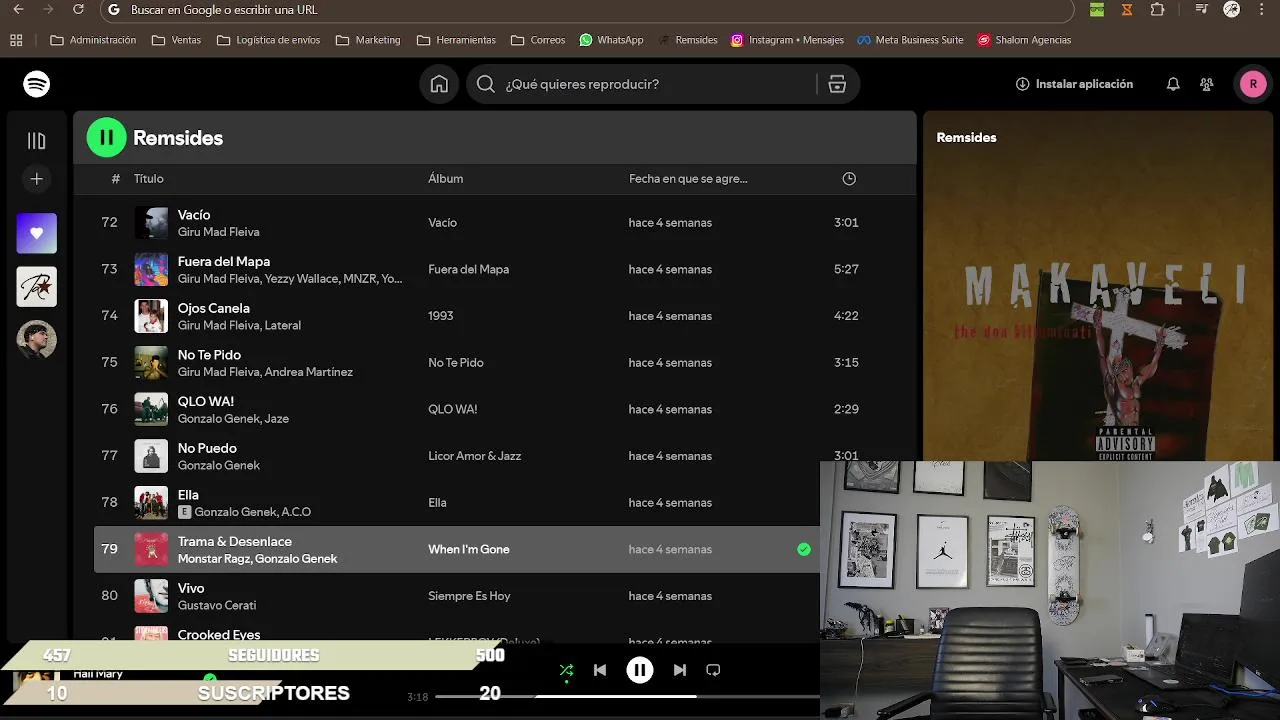Open Liked Songs in sidebar

click(37, 233)
